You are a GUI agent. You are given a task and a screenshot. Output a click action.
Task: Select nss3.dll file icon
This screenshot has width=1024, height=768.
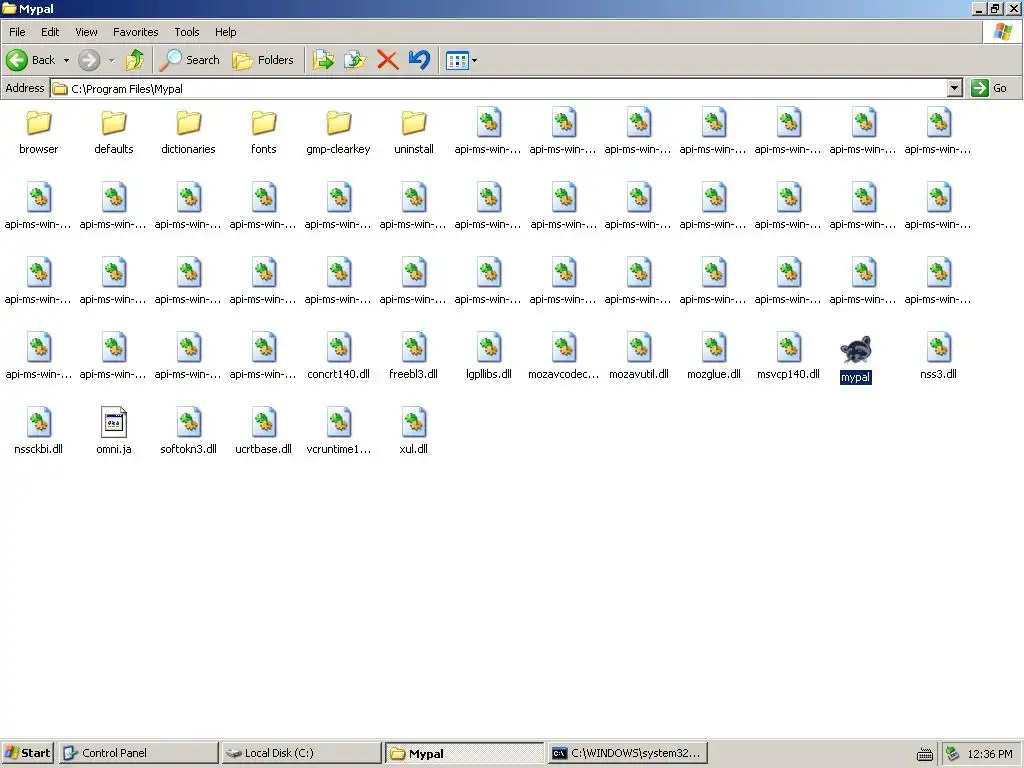coord(938,347)
